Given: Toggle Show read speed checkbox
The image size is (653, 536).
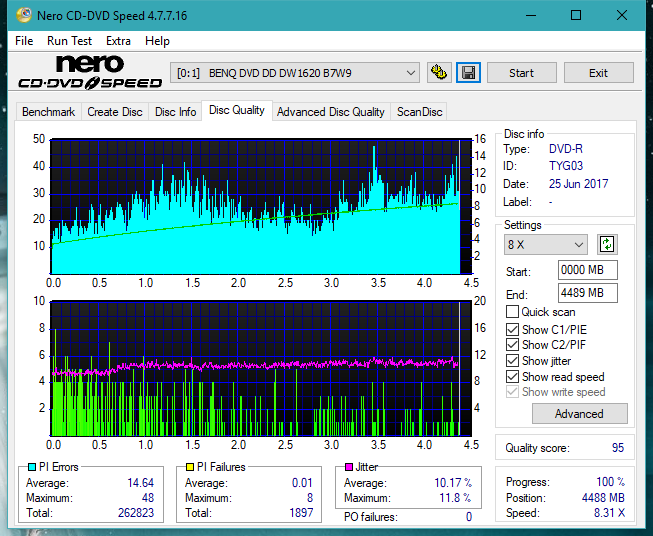Looking at the screenshot, I should [512, 376].
